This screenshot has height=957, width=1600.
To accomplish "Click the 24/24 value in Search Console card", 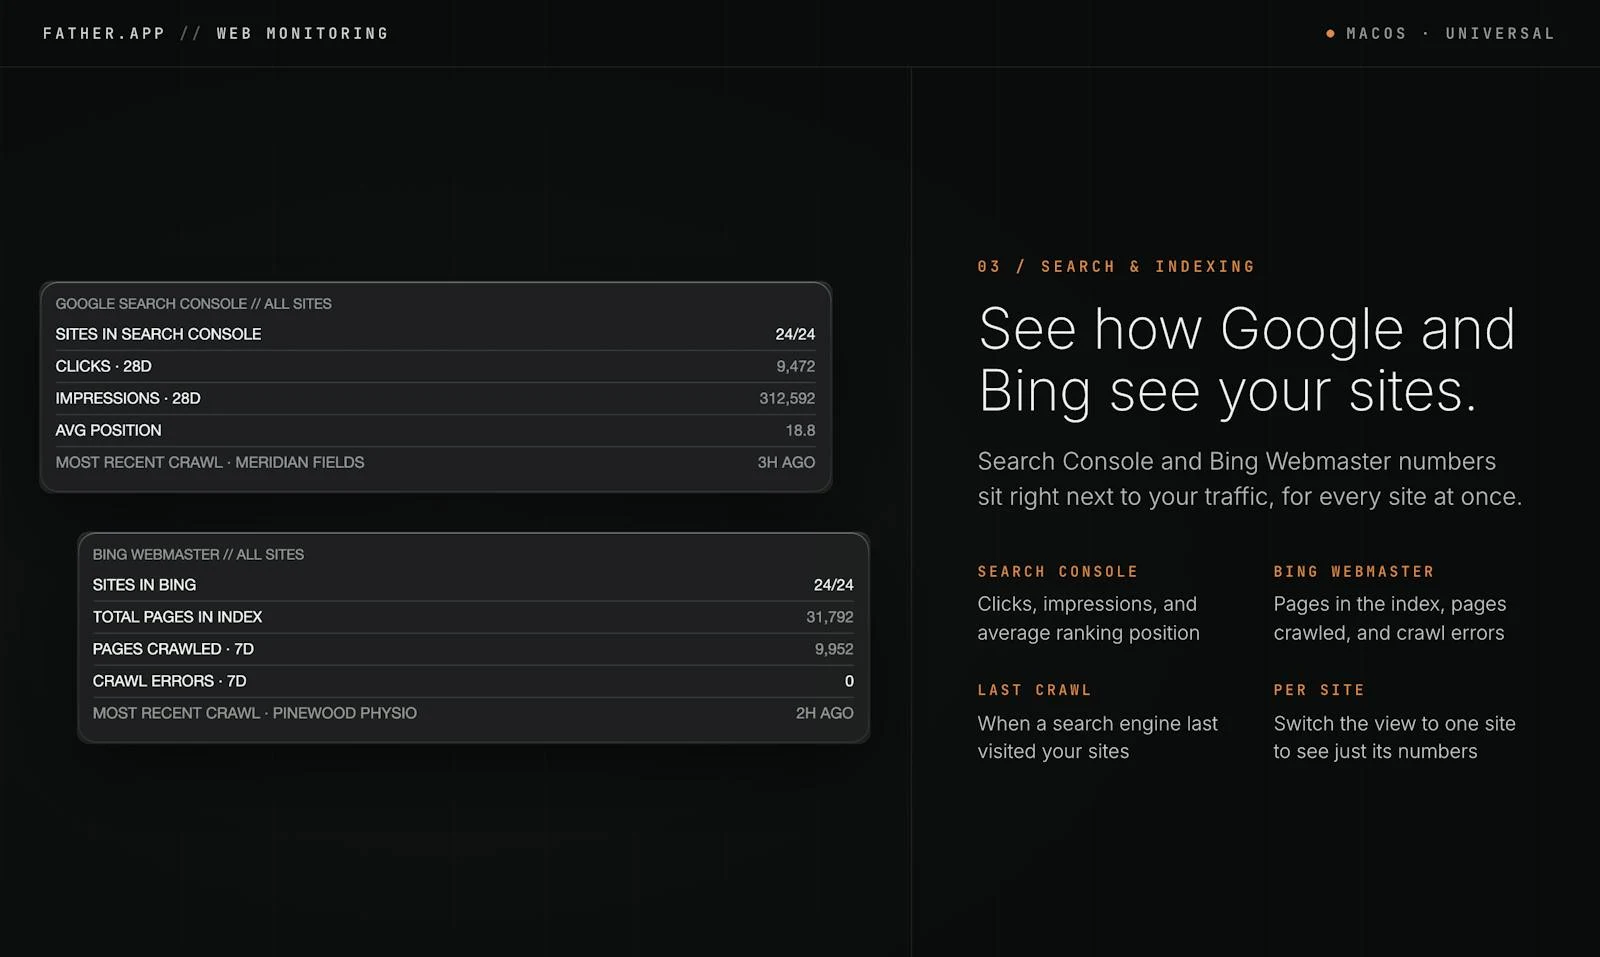I will tap(795, 334).
